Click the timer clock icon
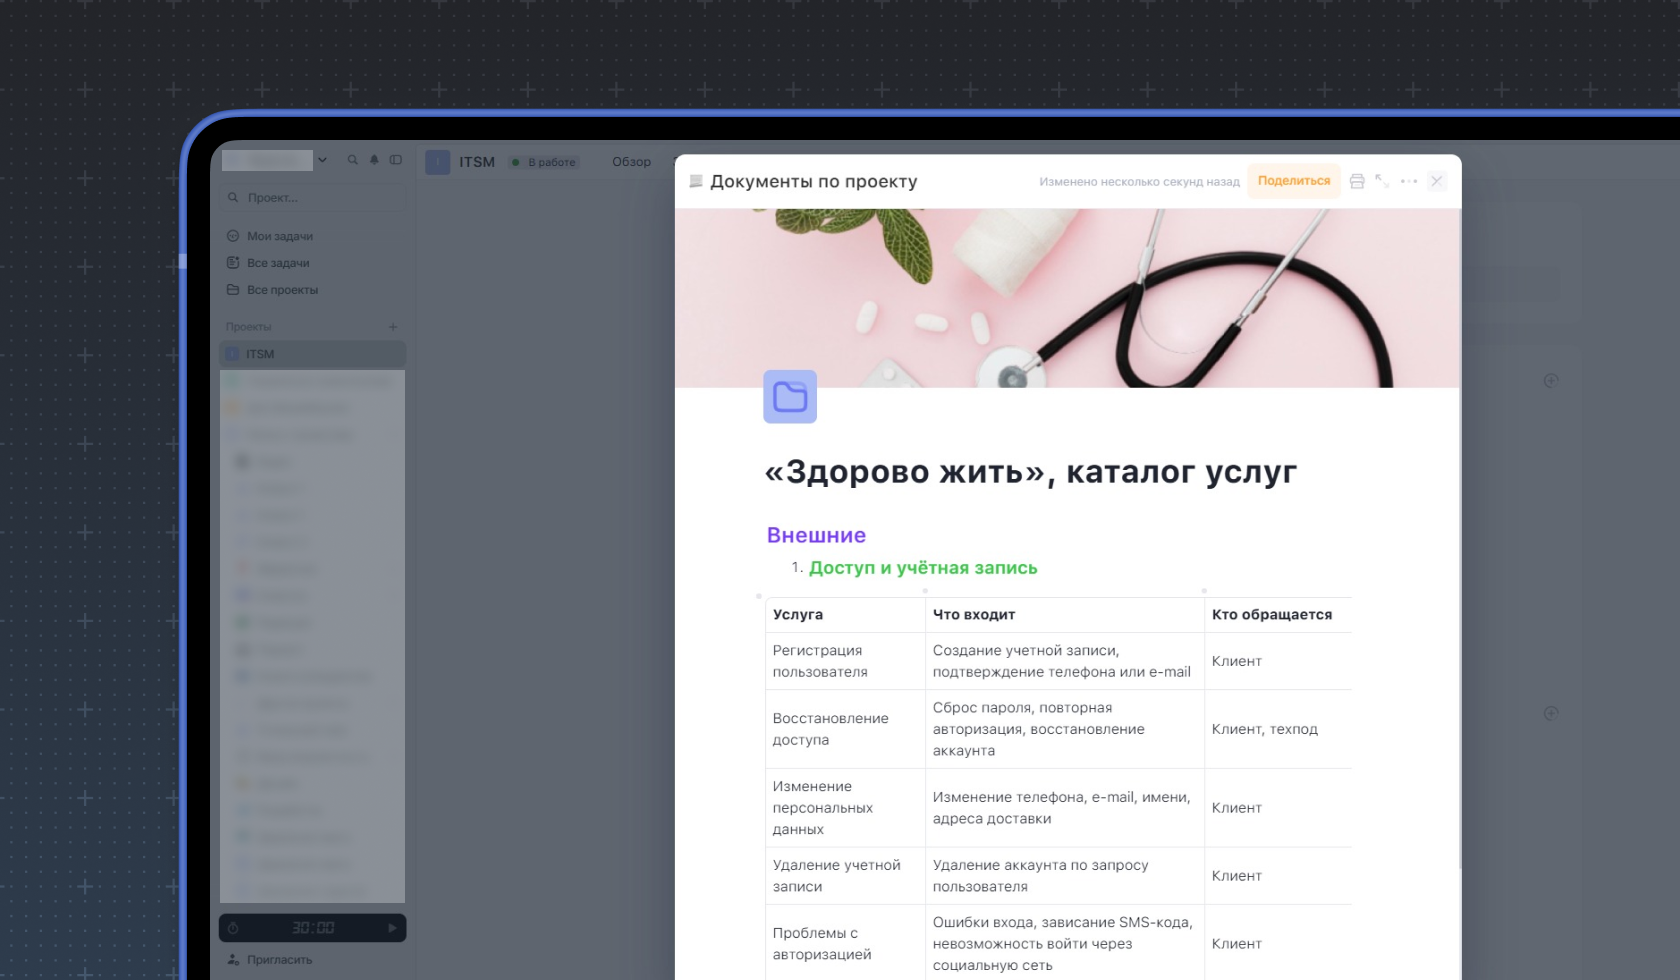Viewport: 1680px width, 980px height. point(233,928)
